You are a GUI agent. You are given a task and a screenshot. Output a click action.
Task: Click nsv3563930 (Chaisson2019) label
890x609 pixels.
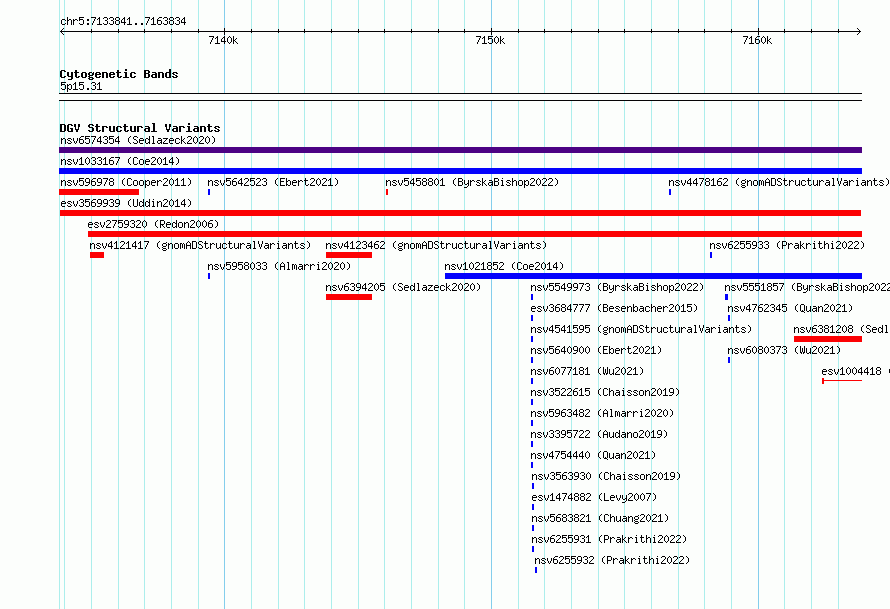click(606, 476)
